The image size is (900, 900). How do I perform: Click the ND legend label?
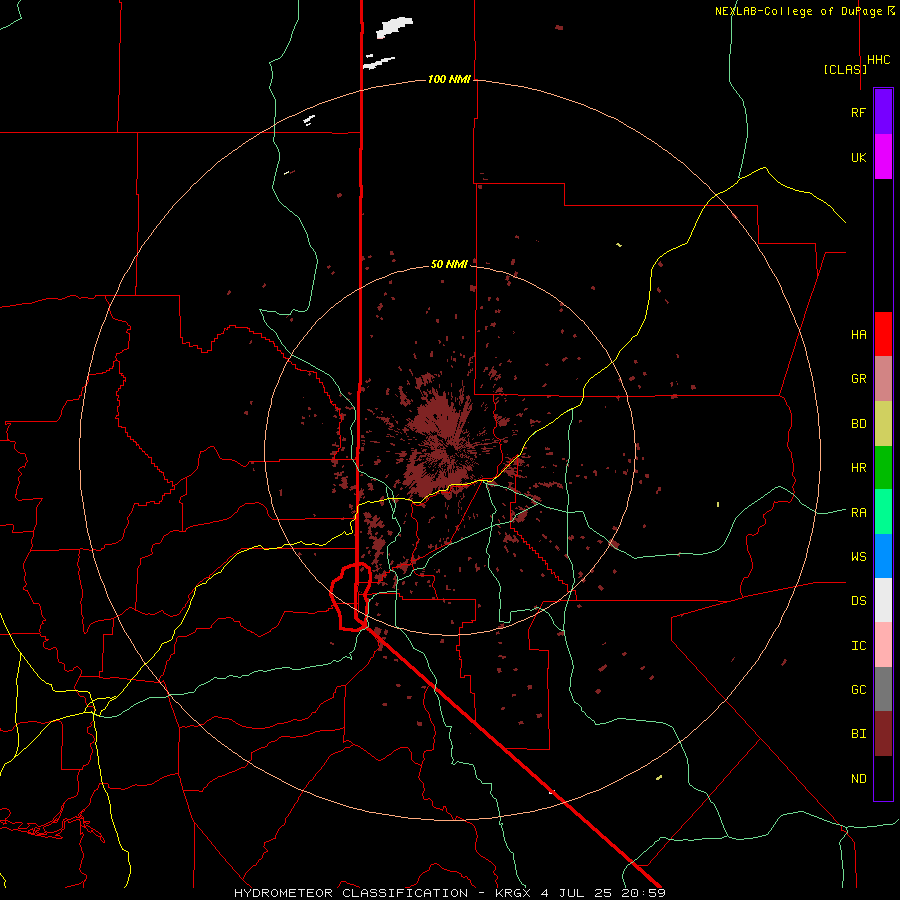click(858, 779)
